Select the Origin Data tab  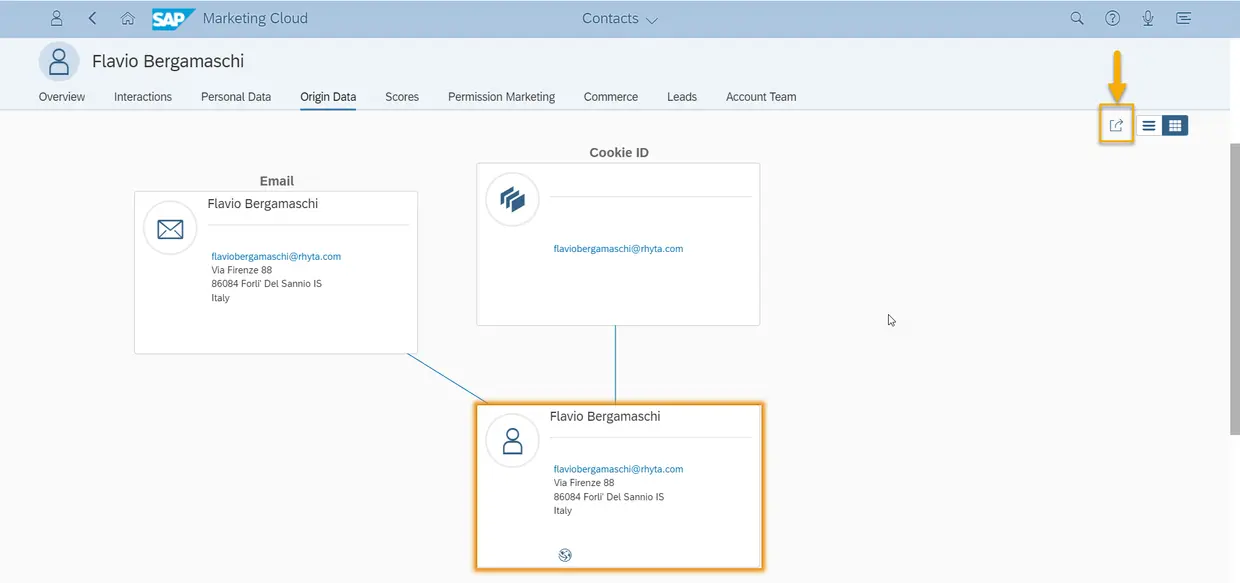tap(328, 97)
